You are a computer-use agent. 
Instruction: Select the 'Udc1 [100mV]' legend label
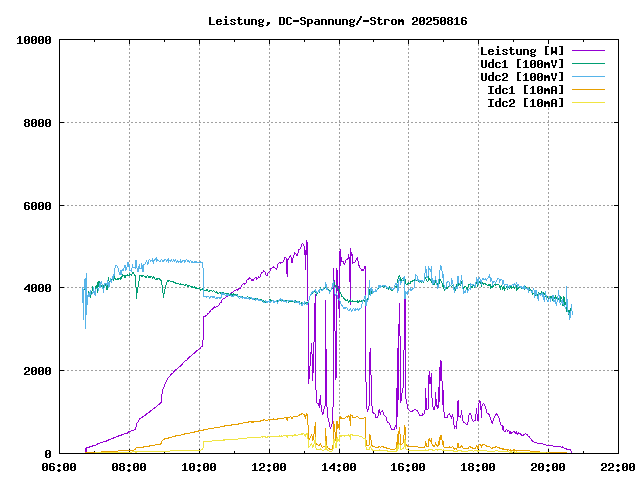(522, 63)
